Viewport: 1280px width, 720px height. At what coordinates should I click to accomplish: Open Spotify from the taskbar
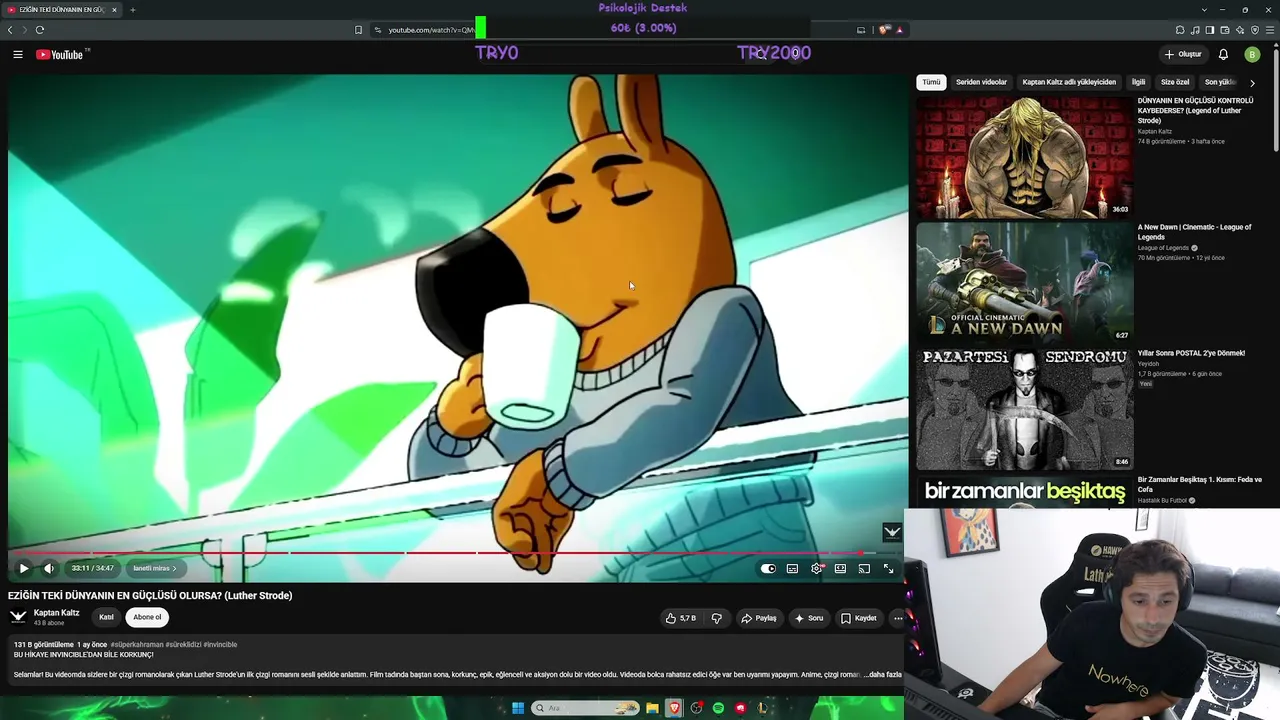(x=718, y=708)
